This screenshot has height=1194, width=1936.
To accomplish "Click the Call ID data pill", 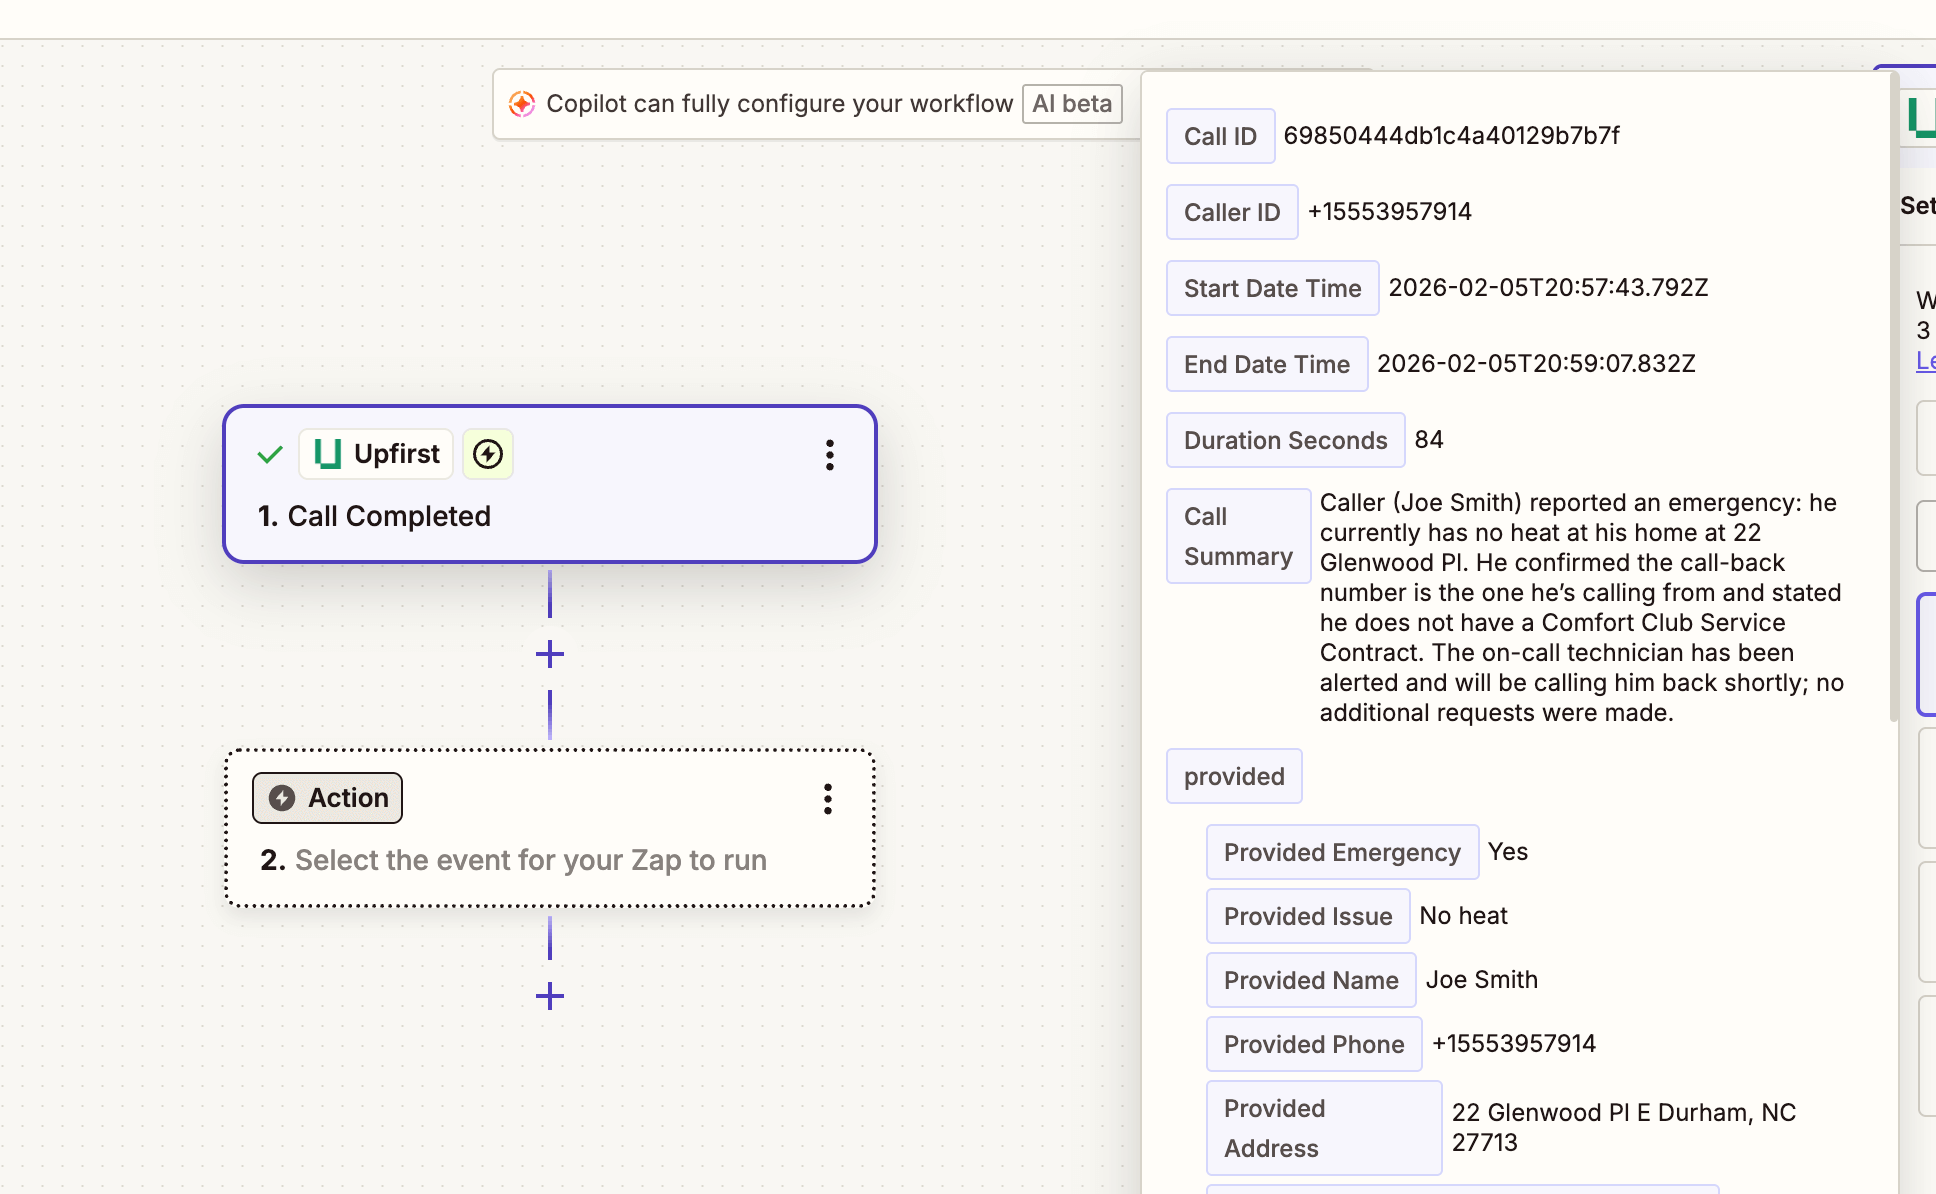I will [x=1220, y=135].
